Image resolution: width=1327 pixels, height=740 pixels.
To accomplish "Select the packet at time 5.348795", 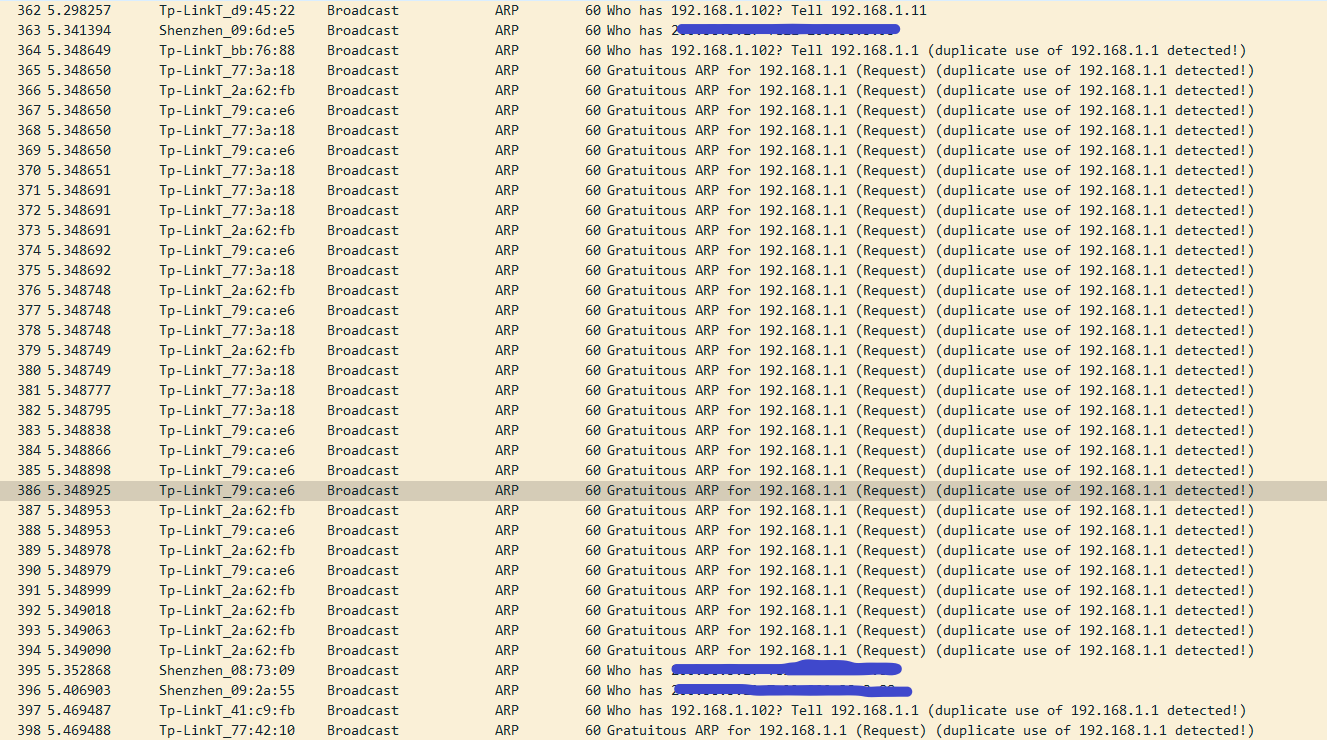I will click(663, 410).
